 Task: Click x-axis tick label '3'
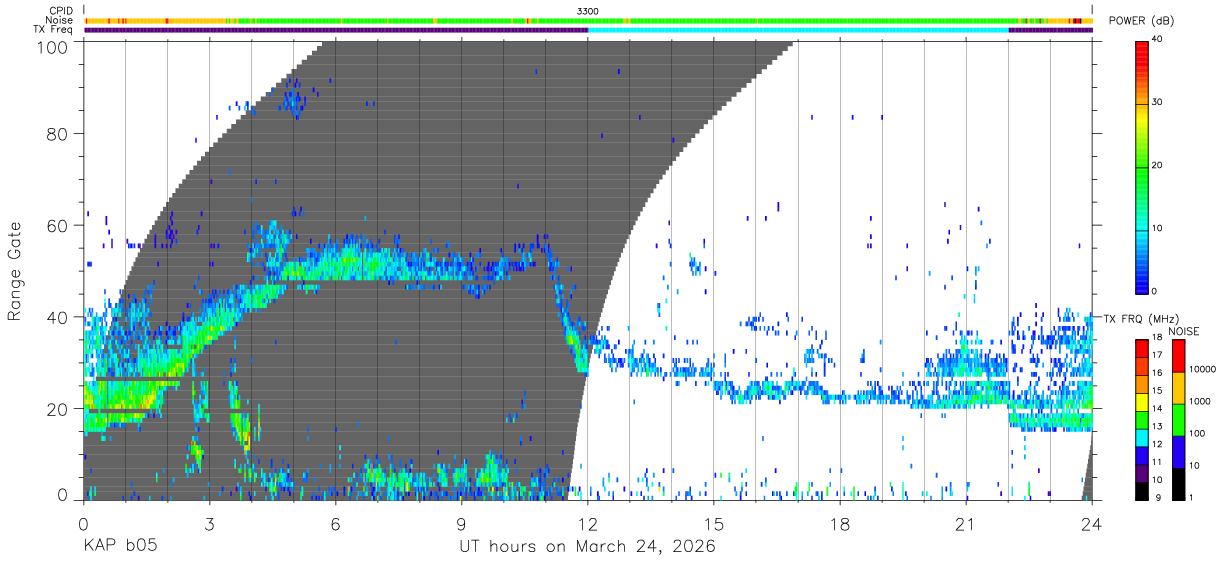click(x=209, y=525)
